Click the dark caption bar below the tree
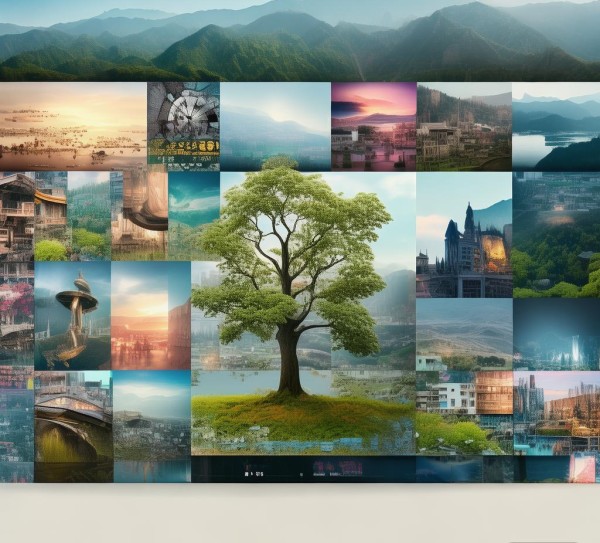The image size is (600, 543). pos(303,469)
